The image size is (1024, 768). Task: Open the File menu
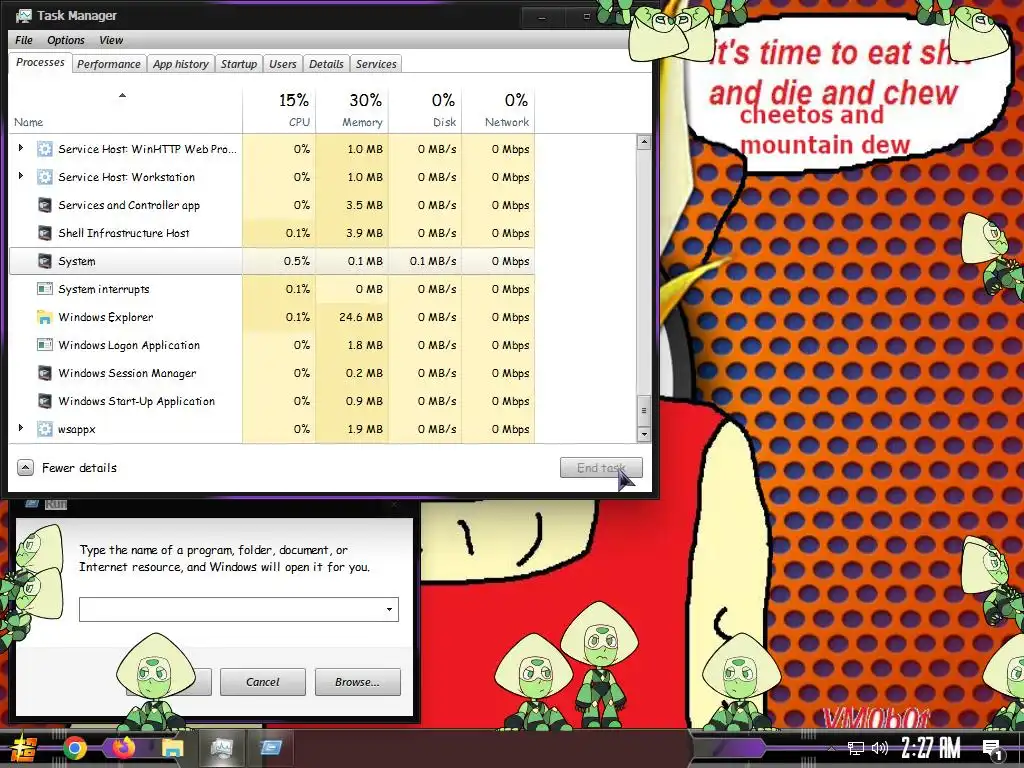pos(24,40)
